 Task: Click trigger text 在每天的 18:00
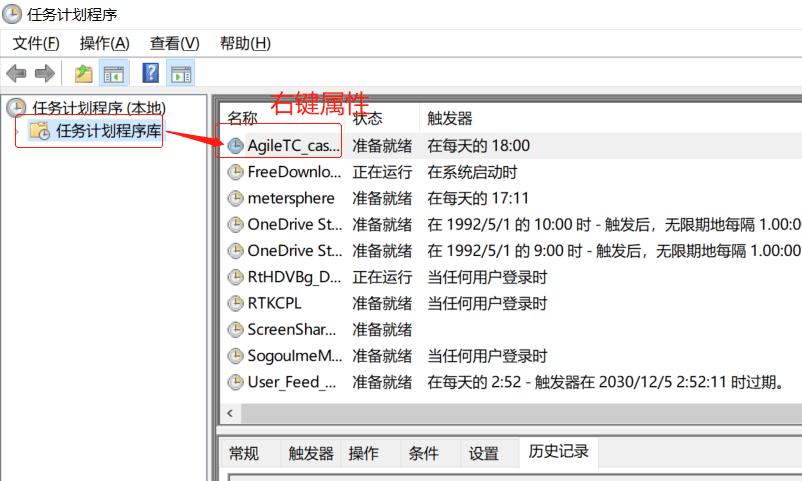point(478,146)
